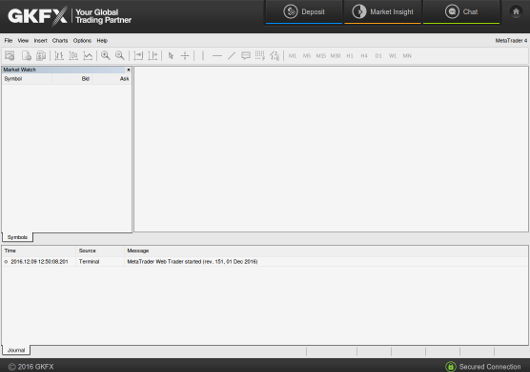Select the Candlesticks chart icon
The image size is (530, 372).
(73, 56)
